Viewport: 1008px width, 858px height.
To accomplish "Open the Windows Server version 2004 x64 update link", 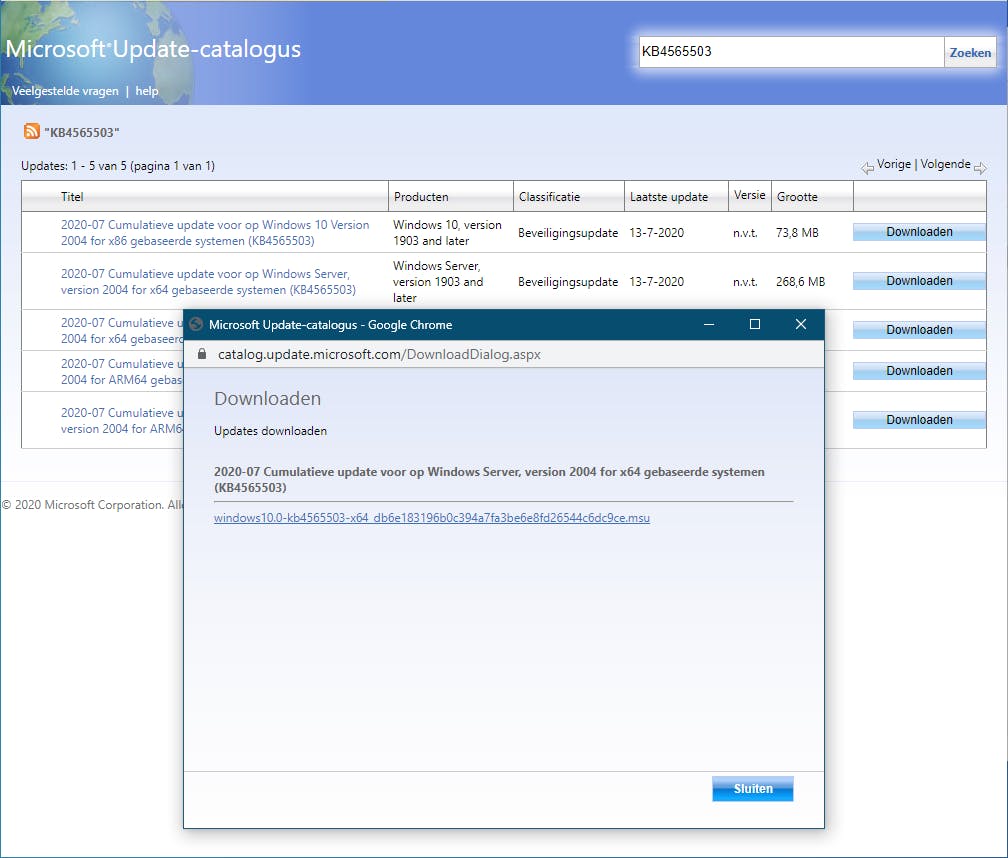I will coord(208,282).
